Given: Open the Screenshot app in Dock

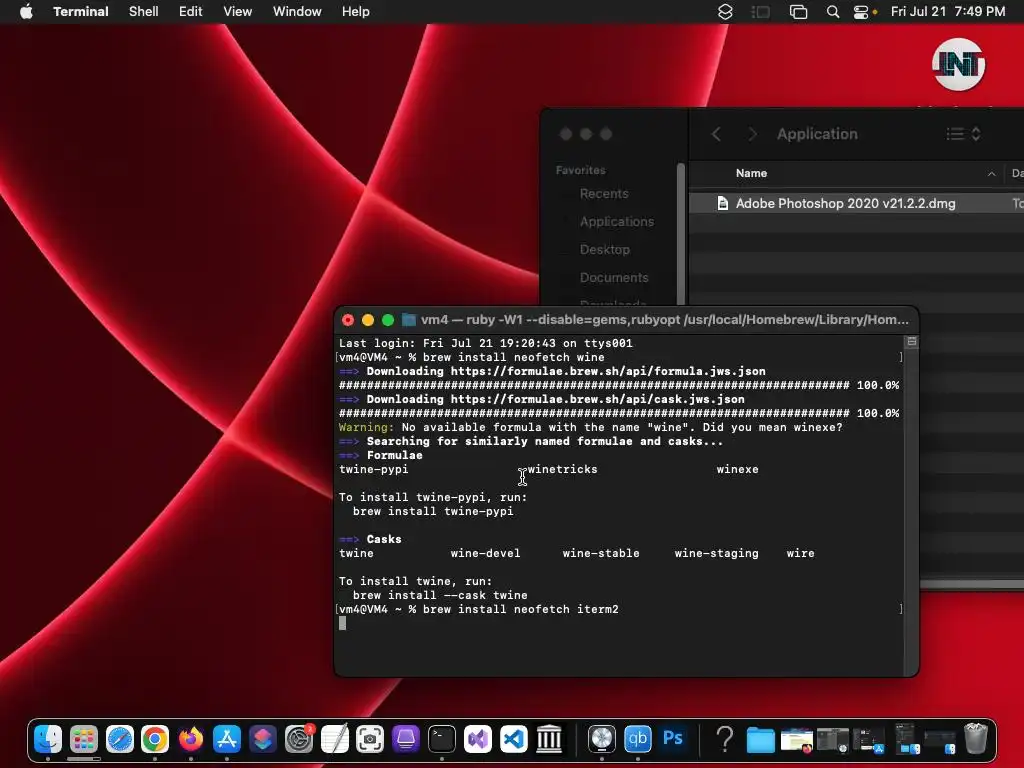Looking at the screenshot, I should (370, 739).
